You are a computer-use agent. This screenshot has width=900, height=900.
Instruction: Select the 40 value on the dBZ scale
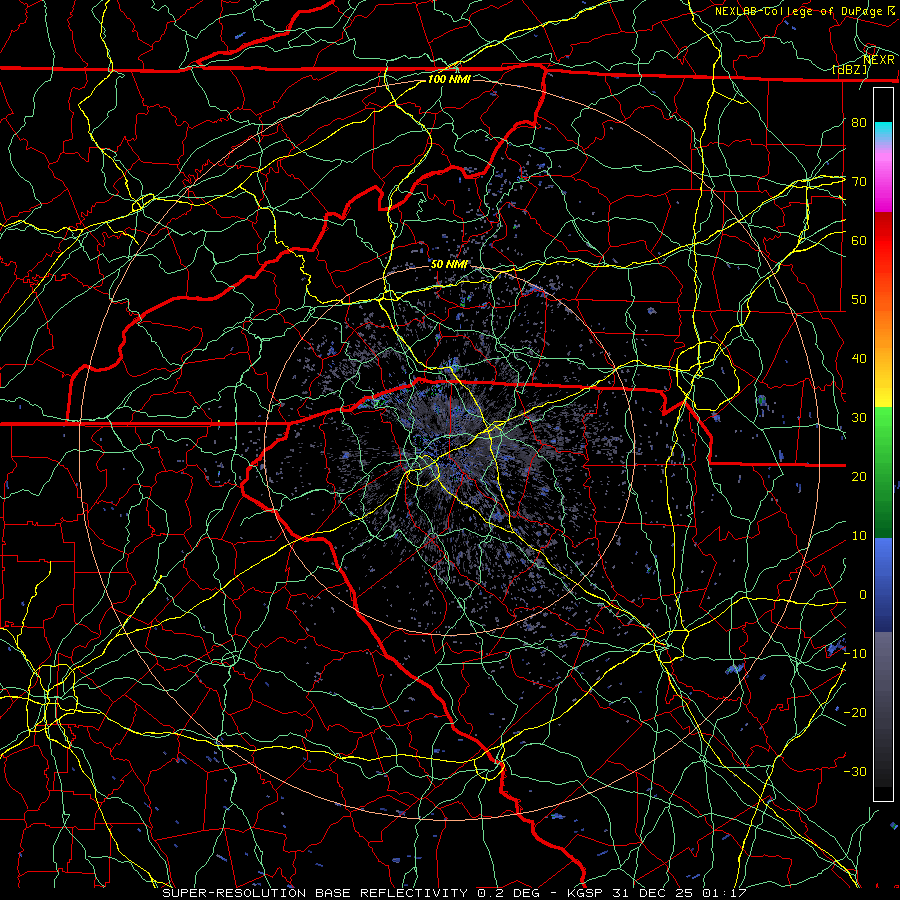(859, 359)
